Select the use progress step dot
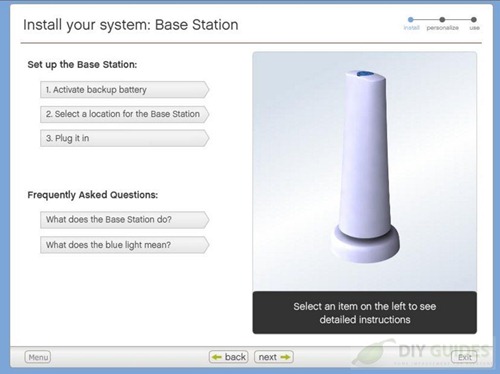Image resolution: width=500 pixels, height=374 pixels. [474, 20]
